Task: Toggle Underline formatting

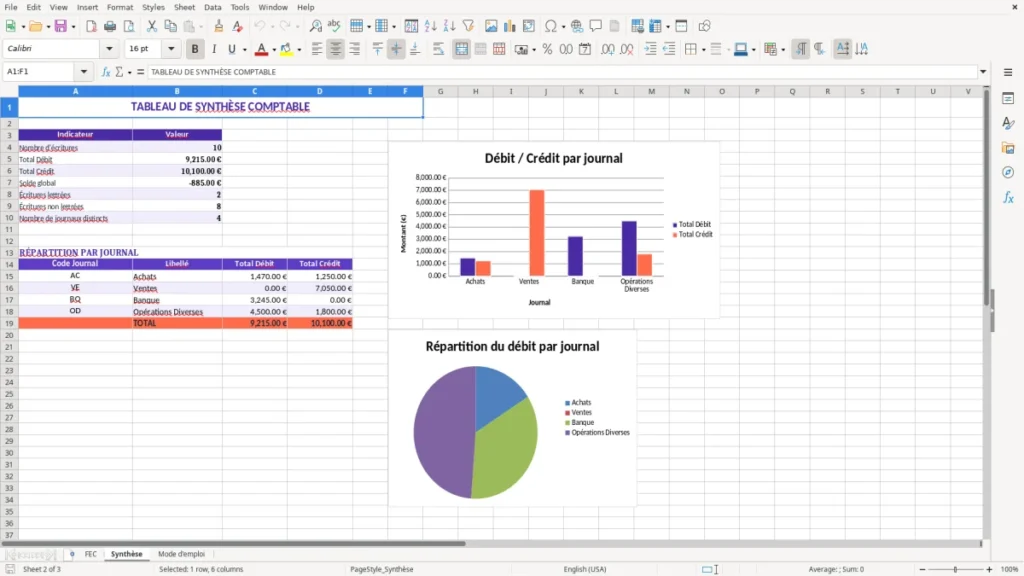Action: 231,49
